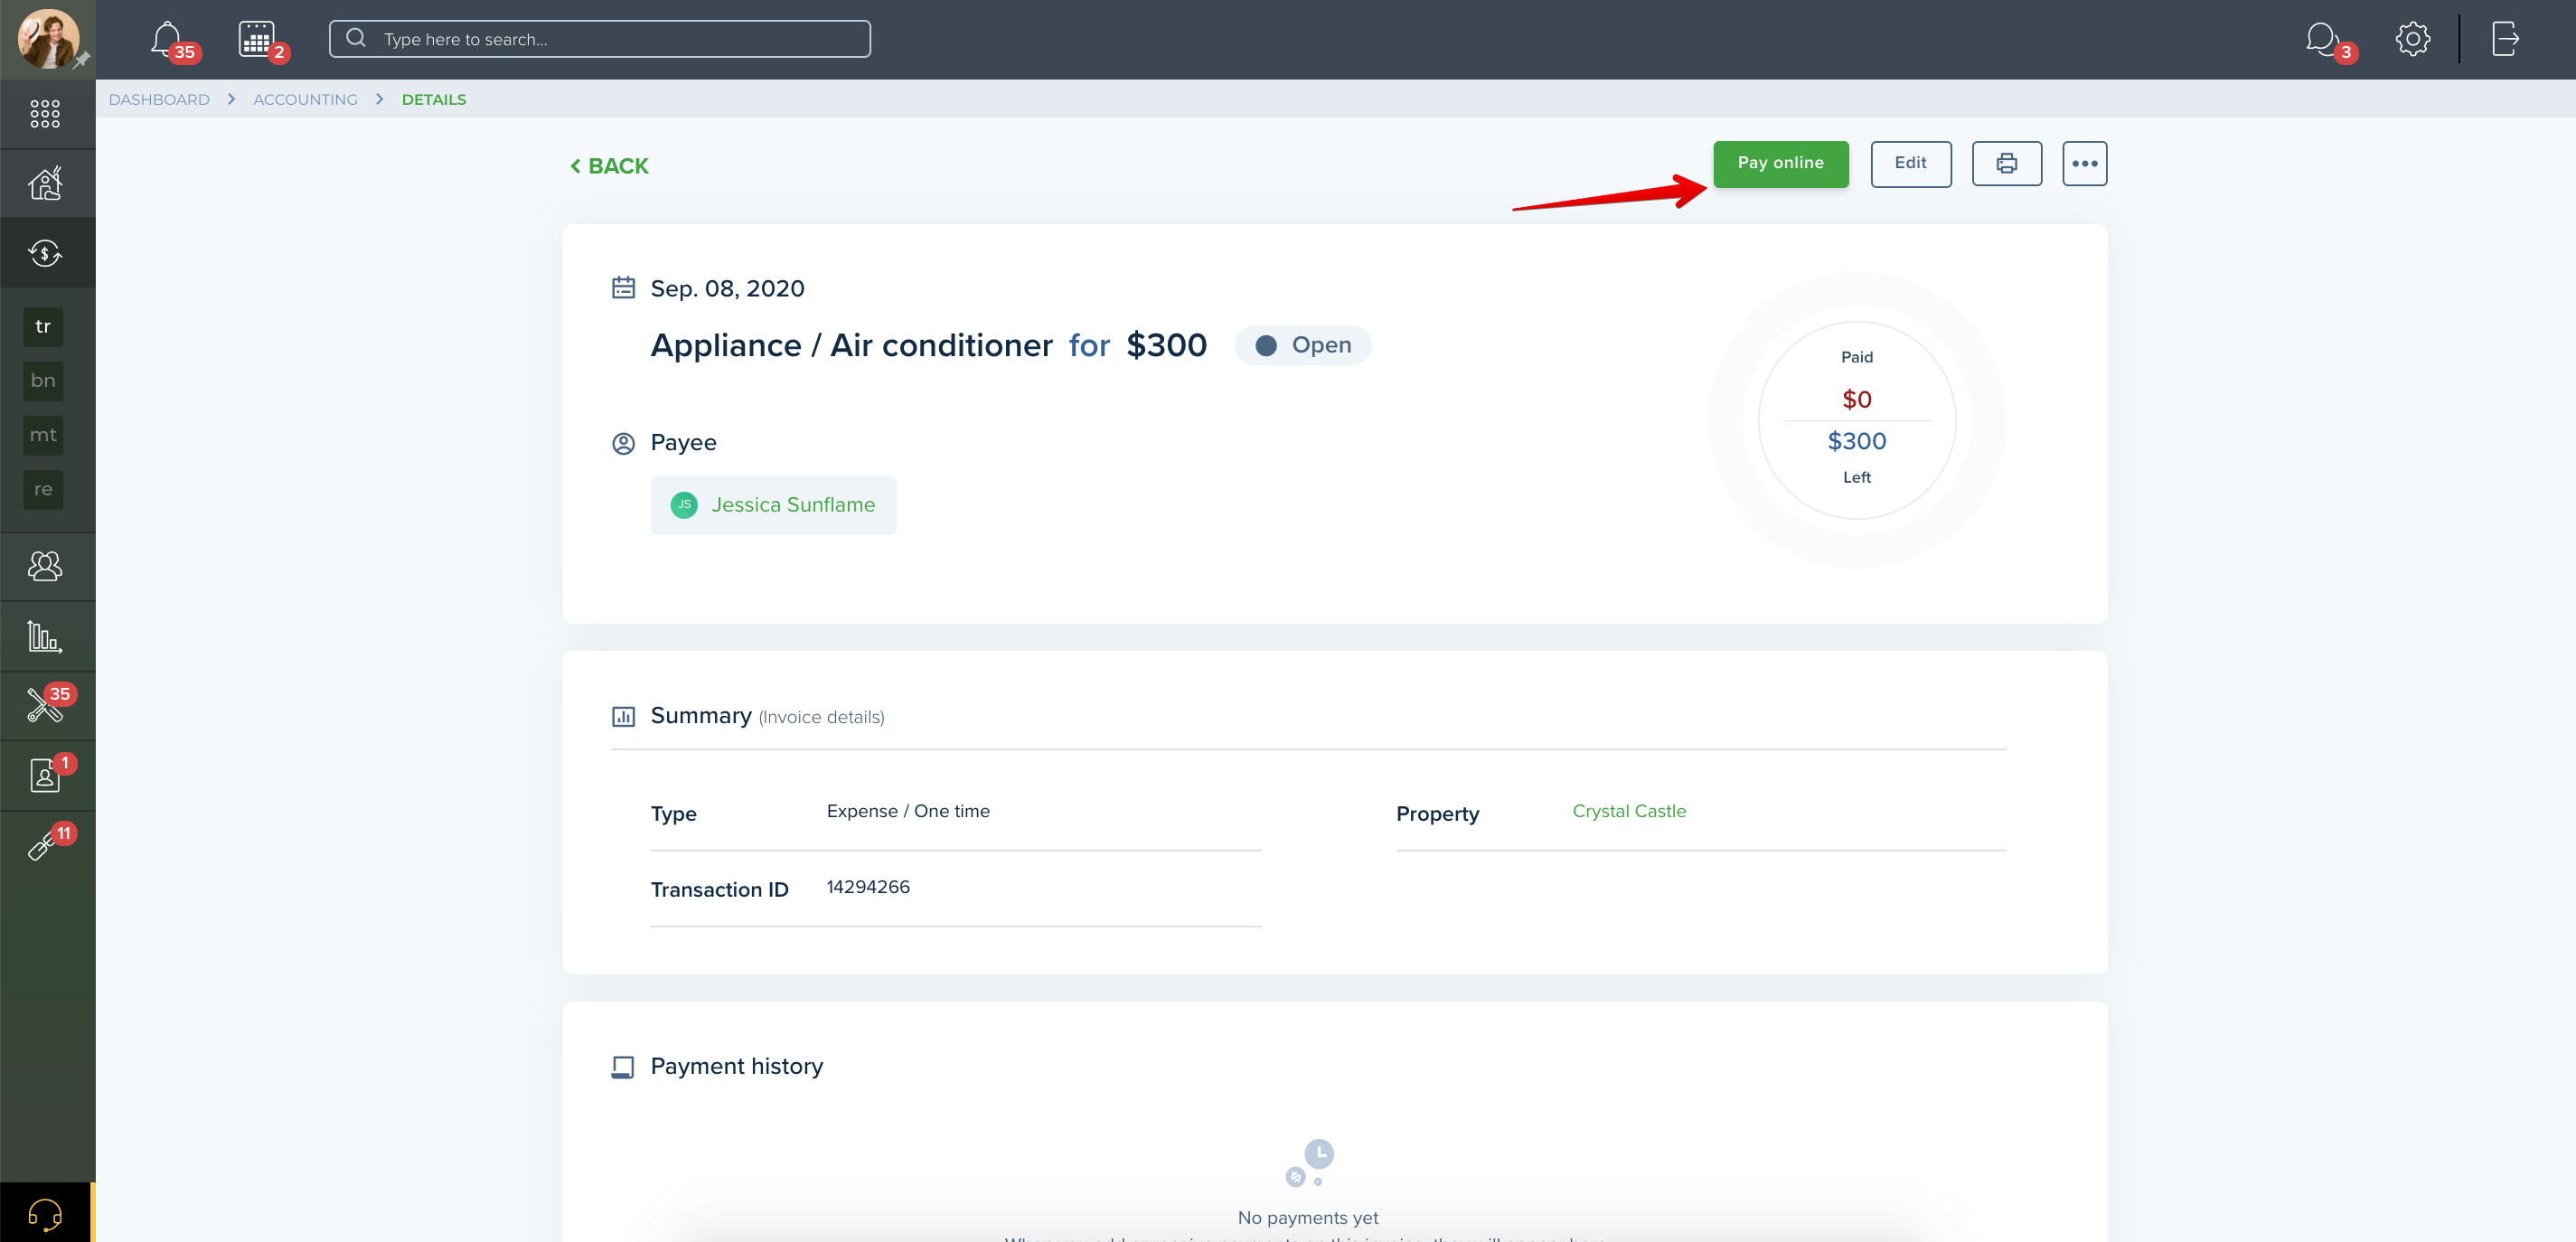Click the Back link

pos(609,166)
